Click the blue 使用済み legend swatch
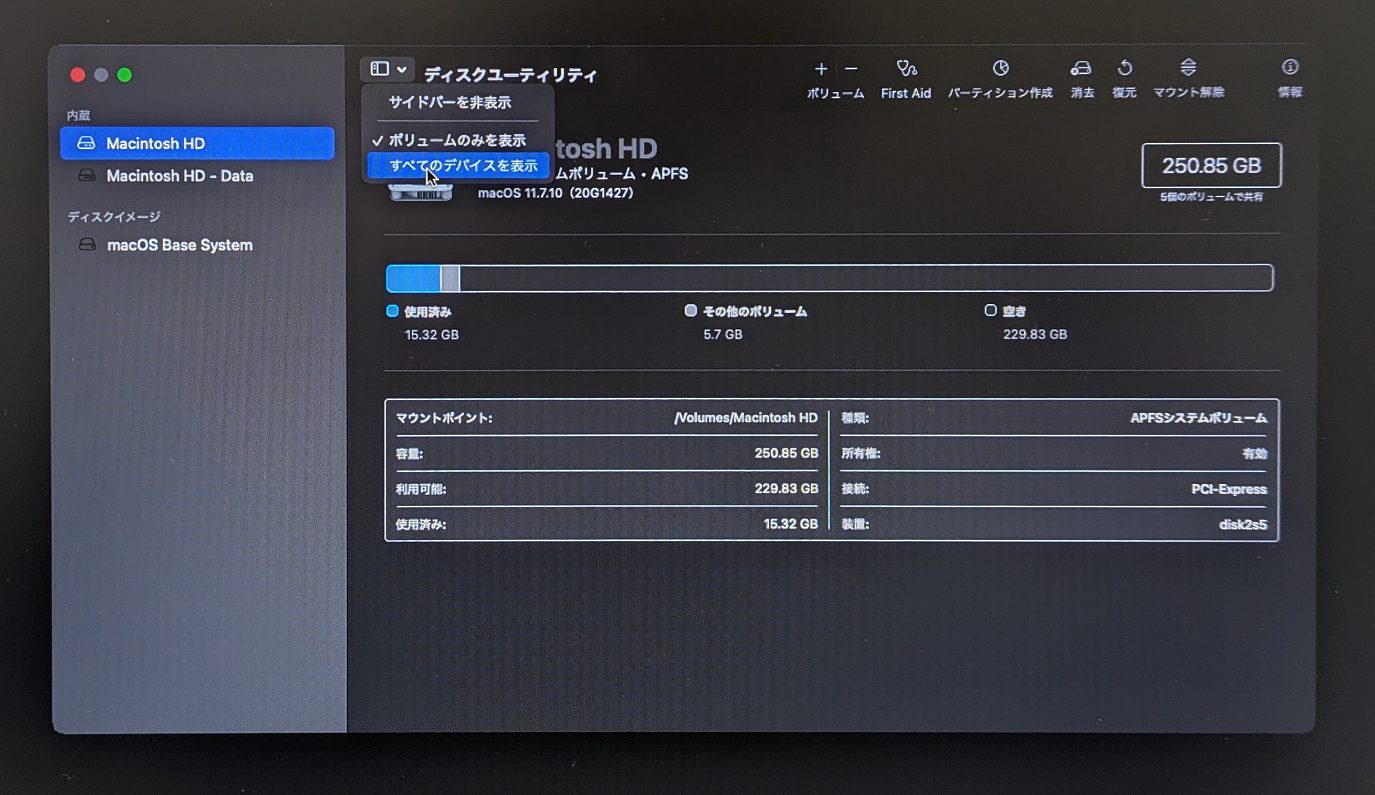Image resolution: width=1375 pixels, height=795 pixels. [x=393, y=311]
